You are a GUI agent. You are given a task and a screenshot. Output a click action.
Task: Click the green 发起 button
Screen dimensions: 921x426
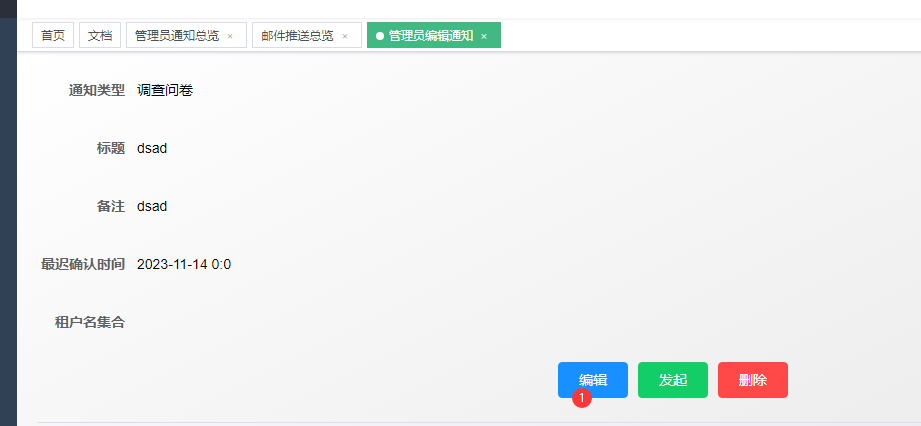[x=673, y=380]
